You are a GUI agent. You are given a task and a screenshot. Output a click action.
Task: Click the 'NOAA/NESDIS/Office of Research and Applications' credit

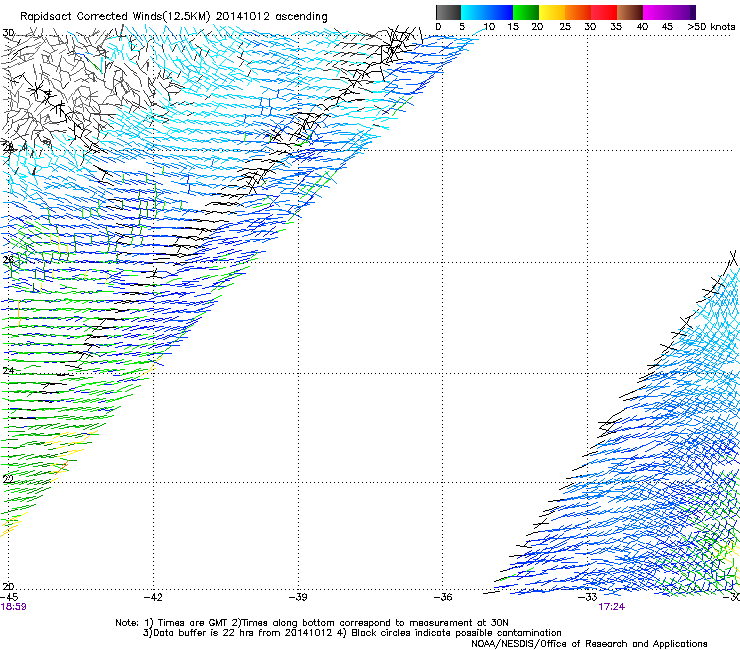click(589, 644)
